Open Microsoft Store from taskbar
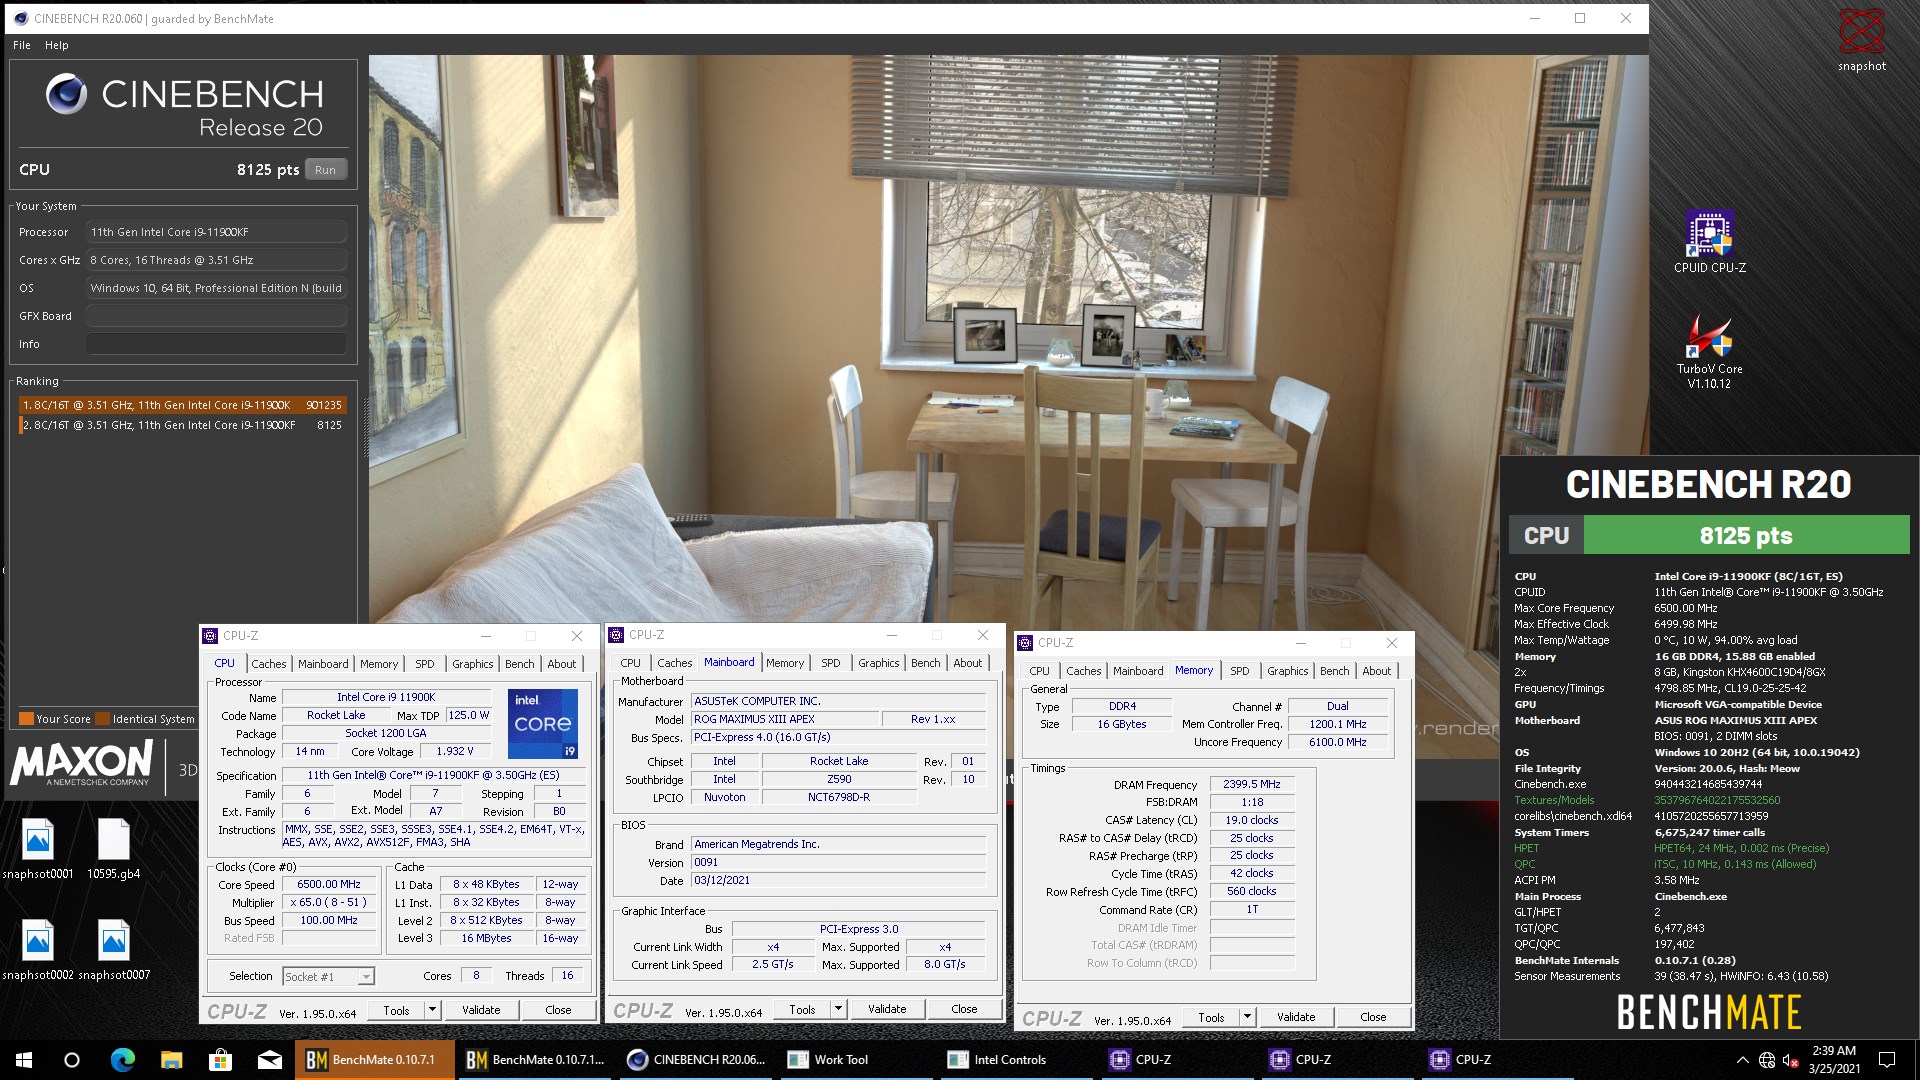 point(220,1060)
